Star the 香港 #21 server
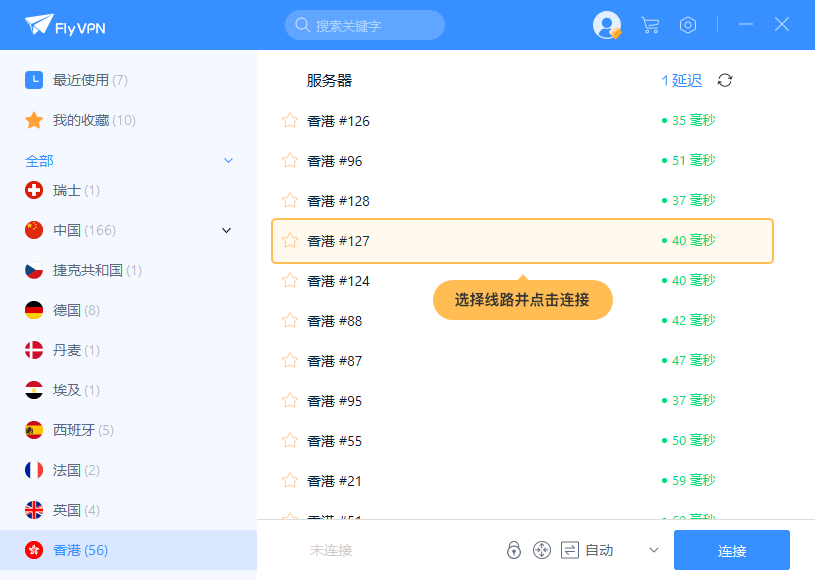Screen dimensions: 815x580 pos(290,481)
